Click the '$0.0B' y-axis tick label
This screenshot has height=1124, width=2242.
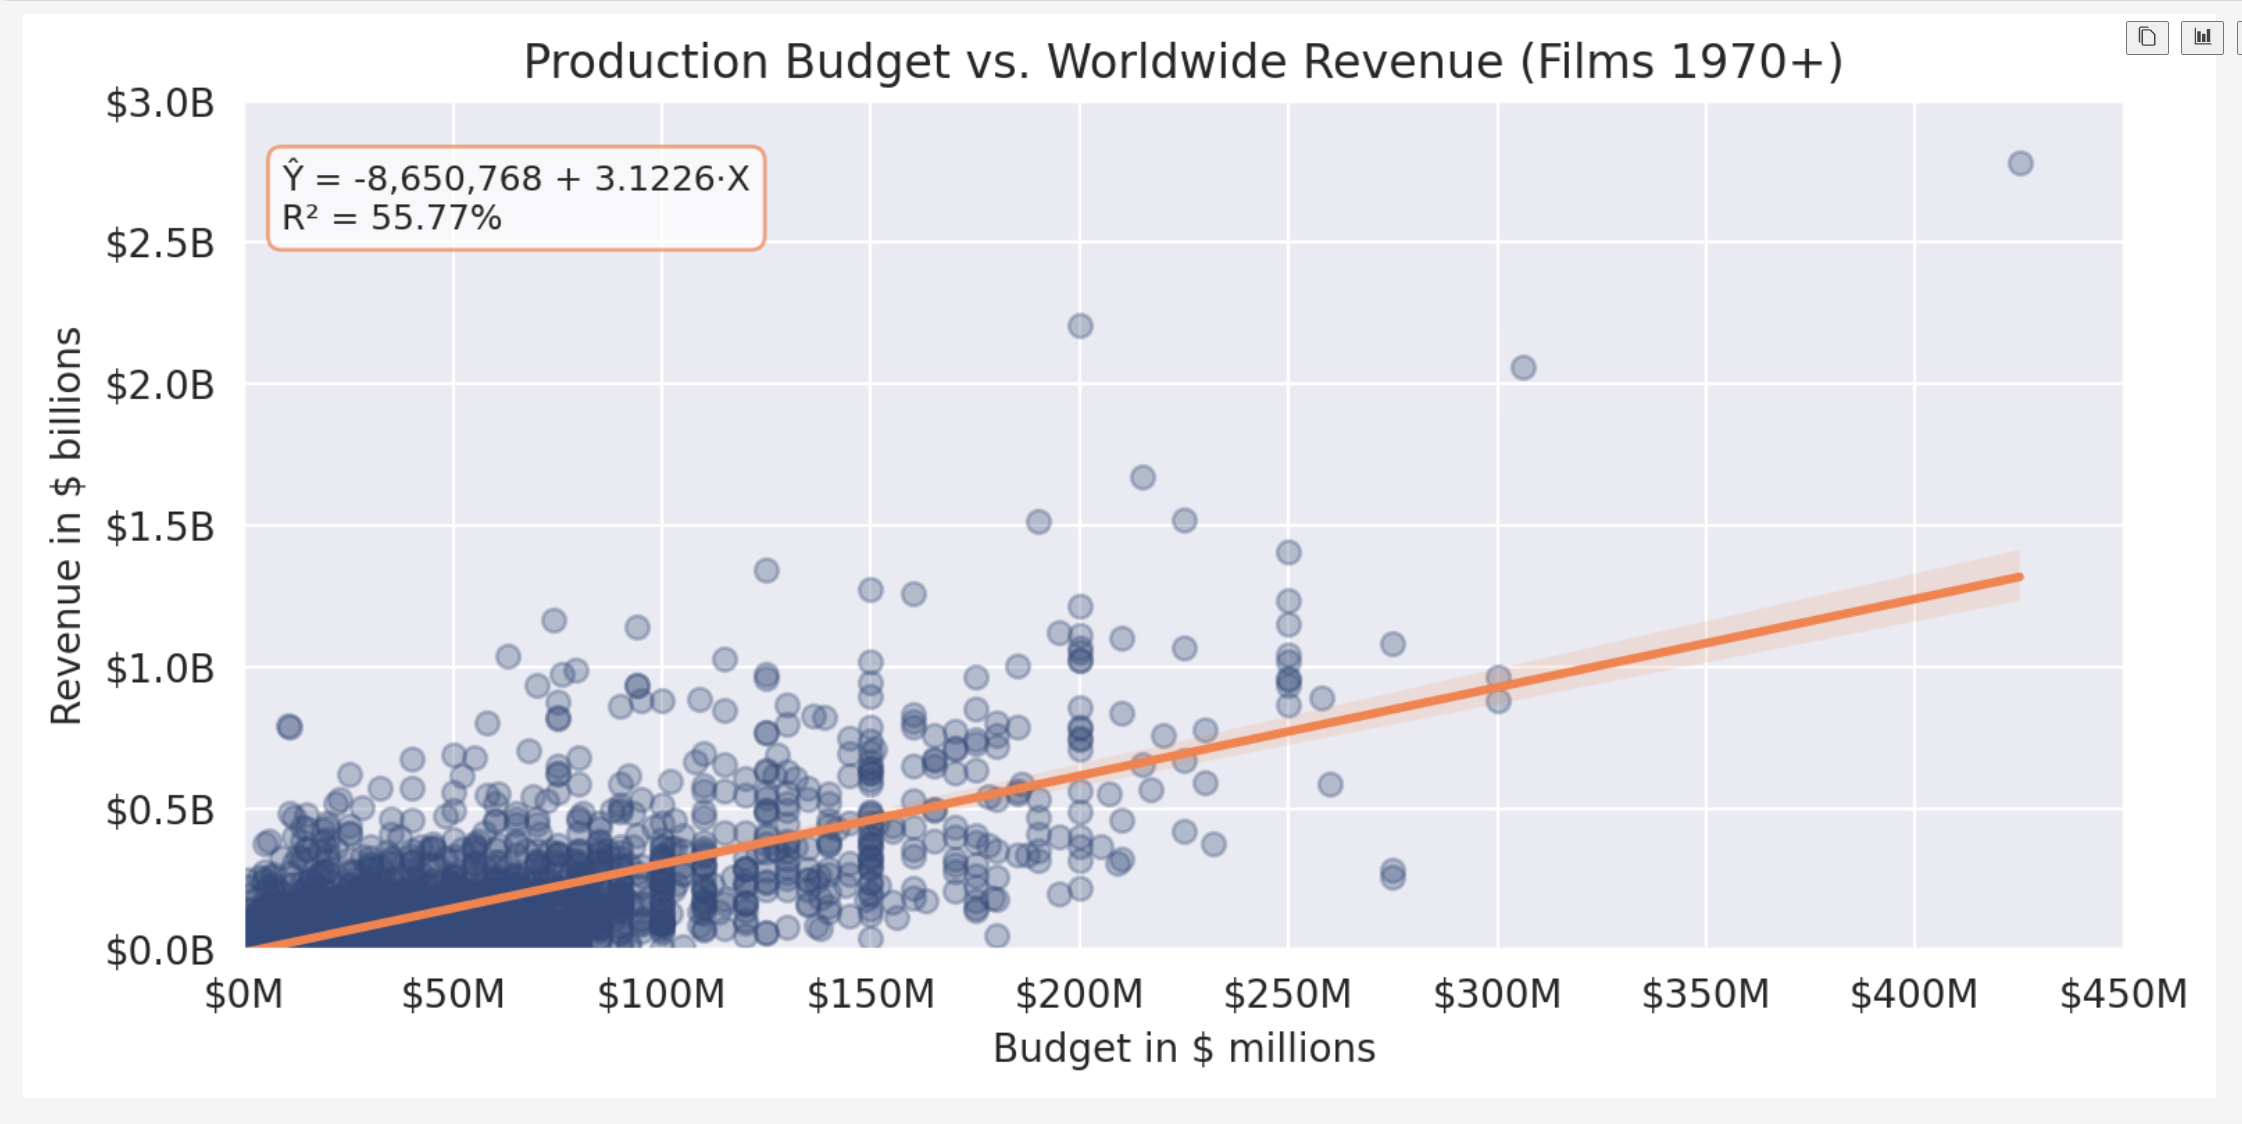[x=160, y=950]
